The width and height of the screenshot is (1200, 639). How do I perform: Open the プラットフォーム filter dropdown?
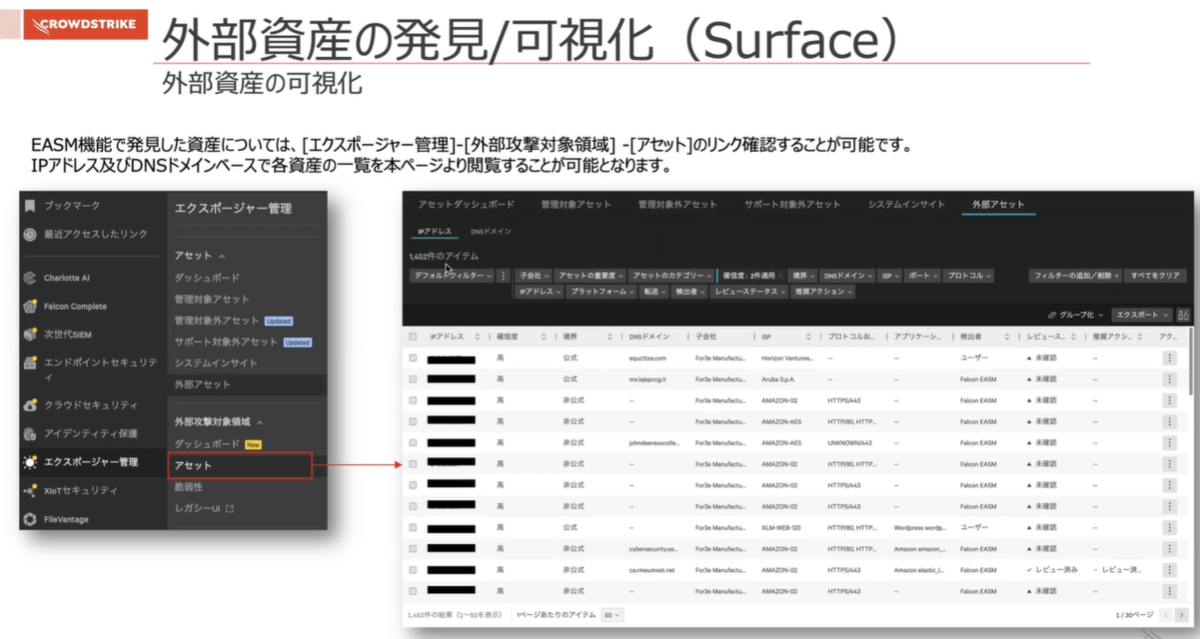[602, 292]
